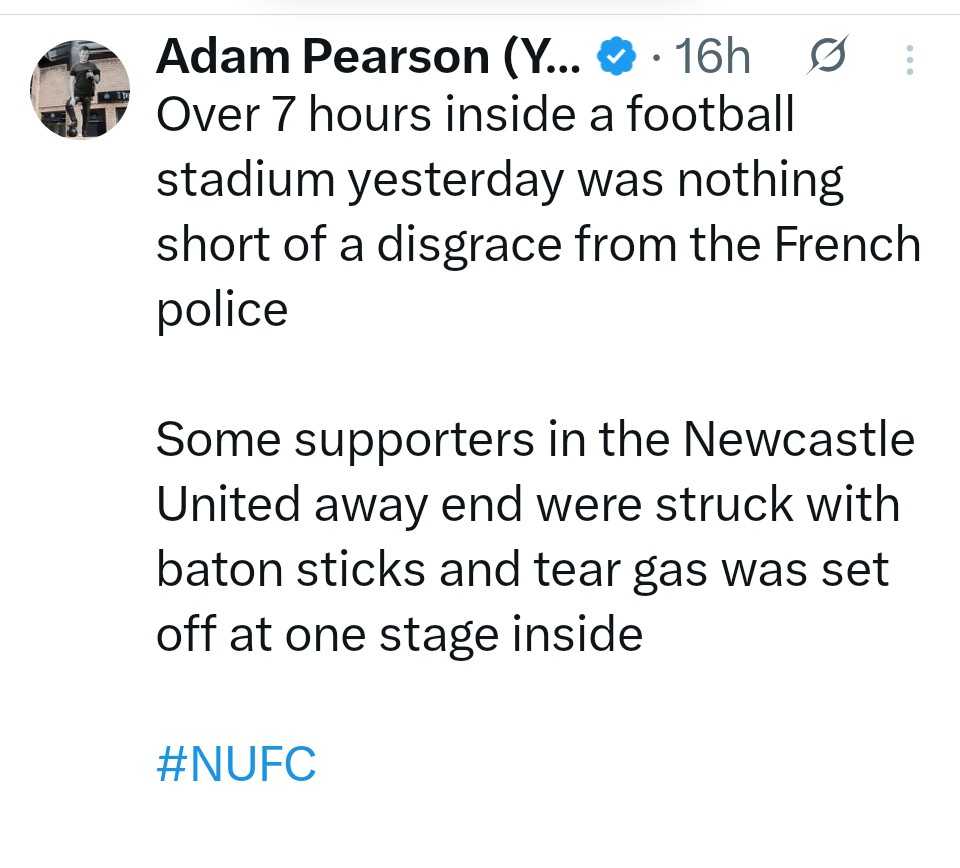Open Adam Pearson's profile picture
960x868 pixels.
pyautogui.click(x=81, y=90)
